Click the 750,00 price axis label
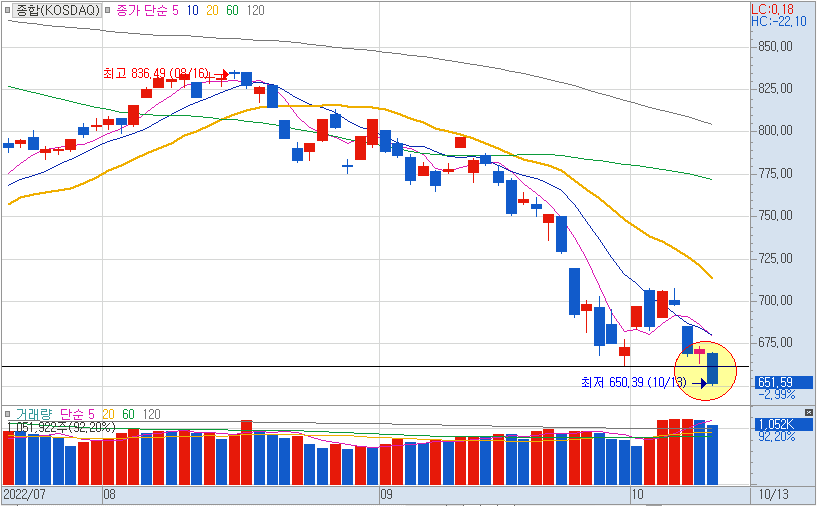Viewport: 817px width, 506px height. click(x=775, y=216)
